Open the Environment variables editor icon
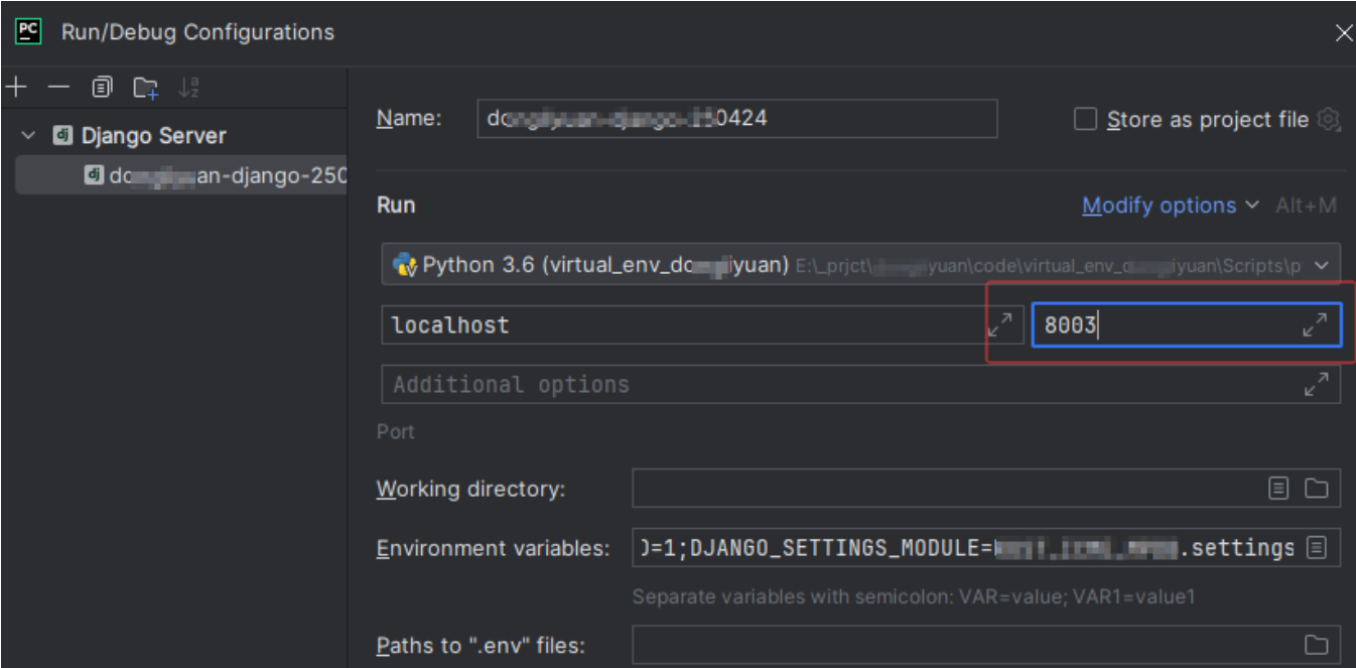The image size is (1356, 668). [1316, 547]
